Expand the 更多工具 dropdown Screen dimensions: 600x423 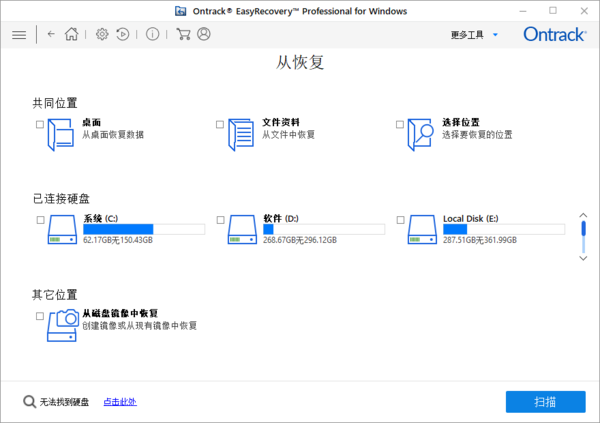pyautogui.click(x=474, y=34)
